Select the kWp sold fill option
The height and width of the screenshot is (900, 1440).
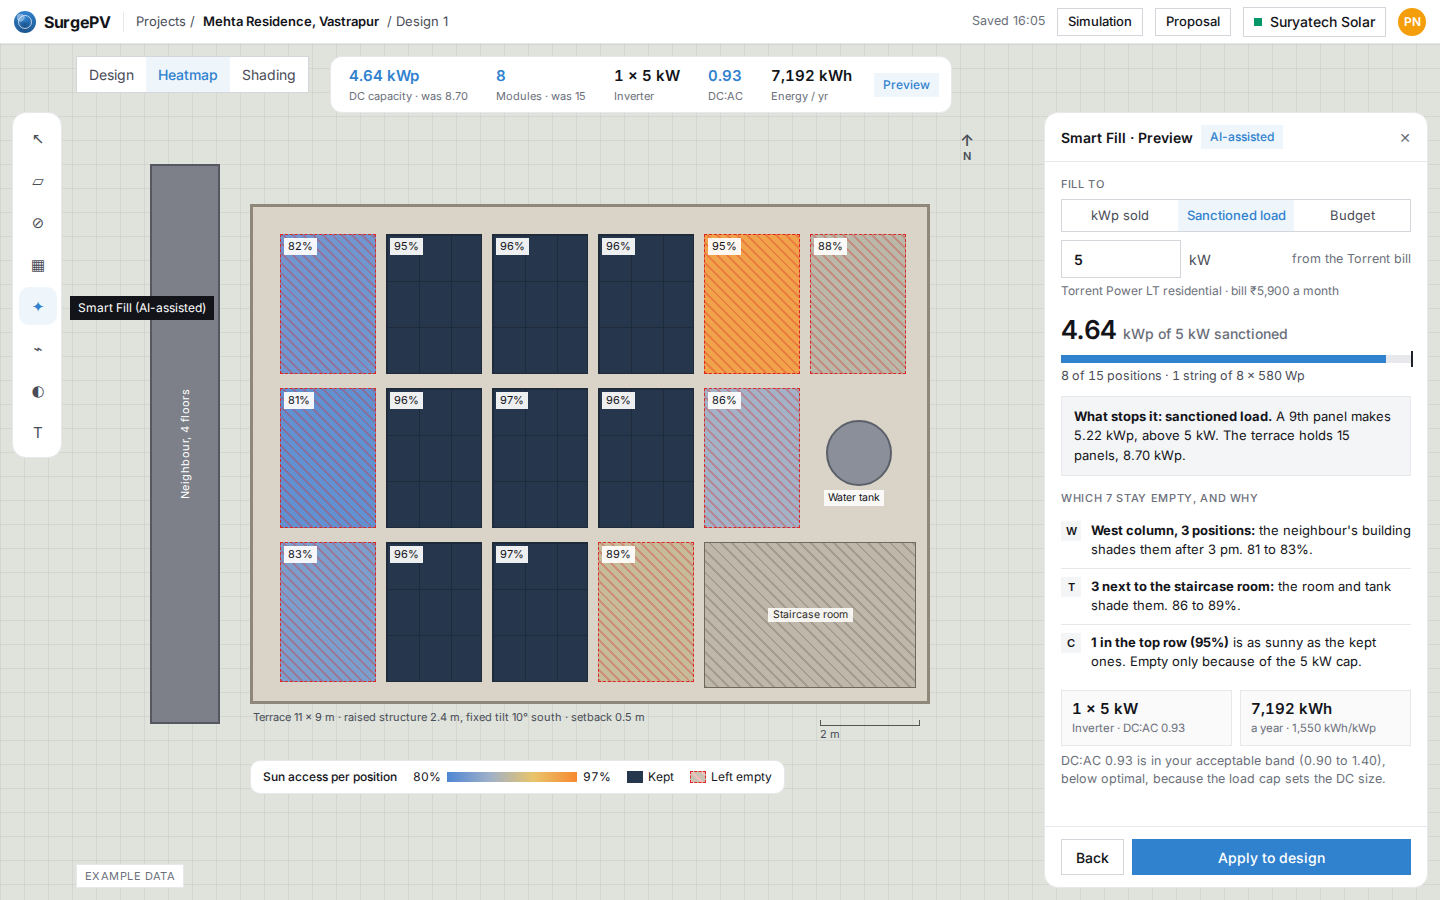(x=1120, y=215)
